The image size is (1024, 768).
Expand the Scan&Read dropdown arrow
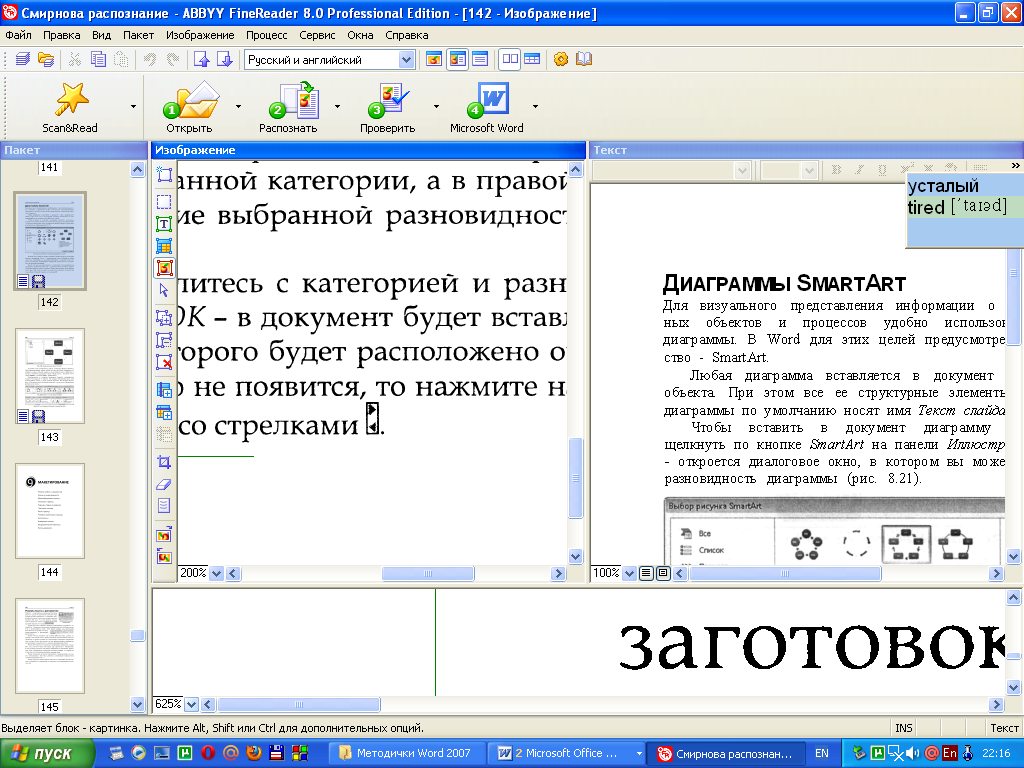[133, 106]
